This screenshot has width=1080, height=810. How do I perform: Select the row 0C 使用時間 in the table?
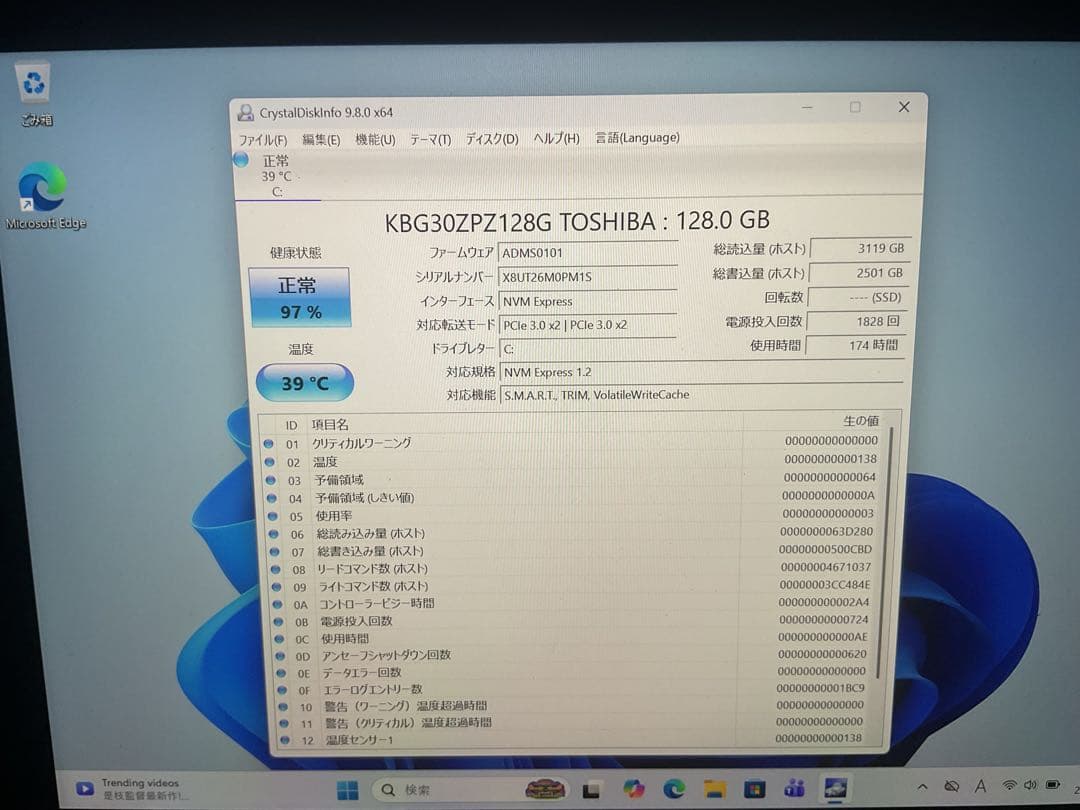(571, 638)
